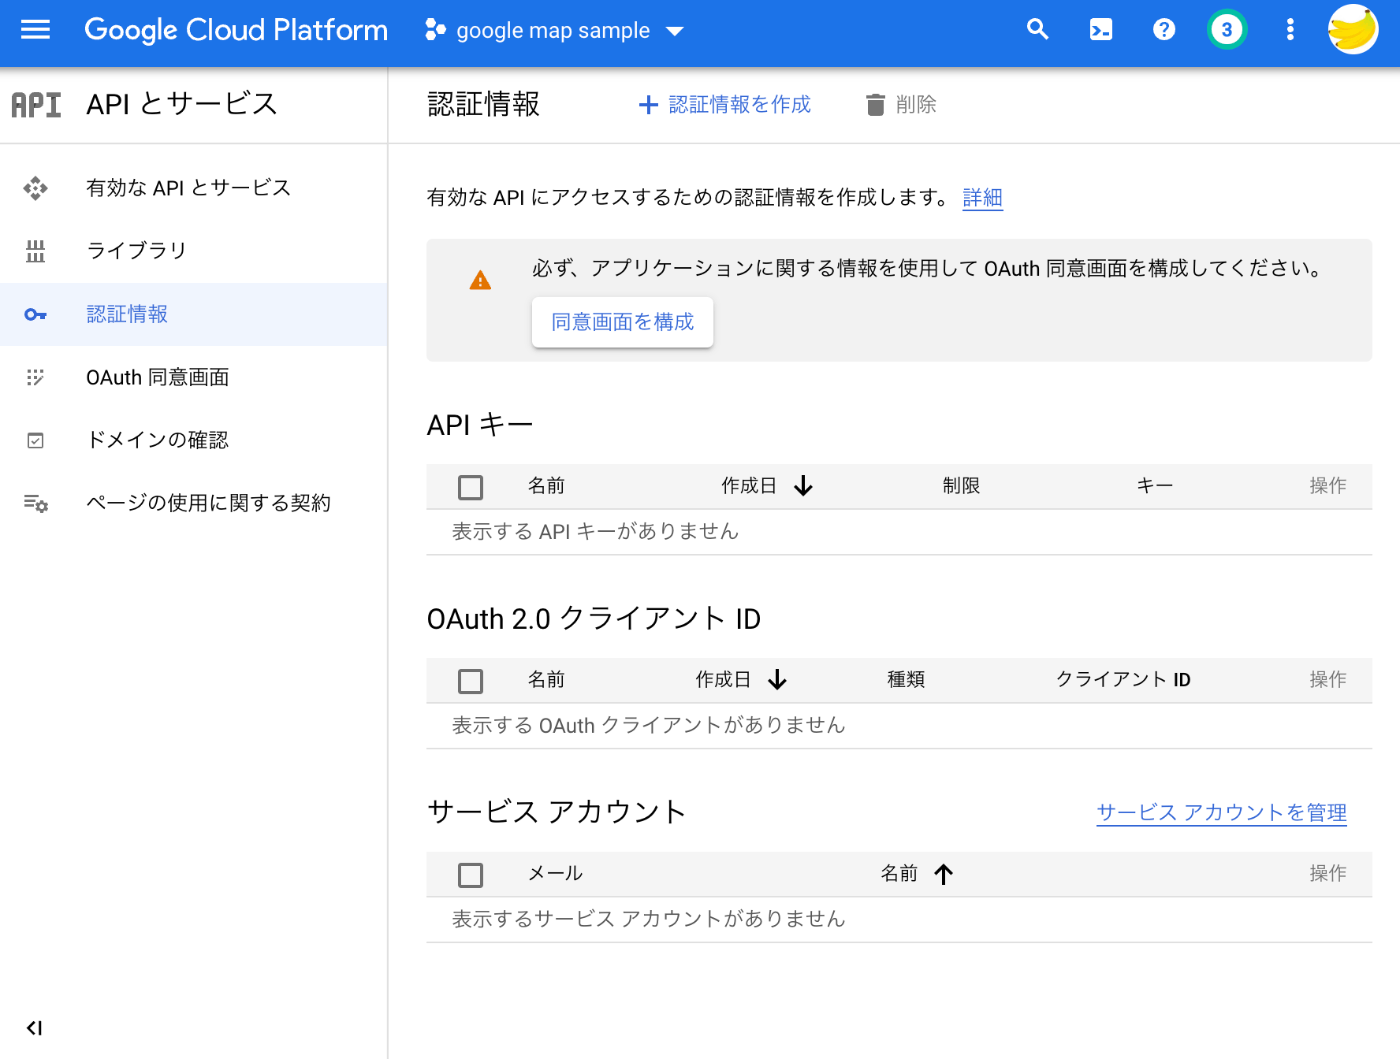Click 同意画面を構成 button
The height and width of the screenshot is (1059, 1400).
click(622, 322)
